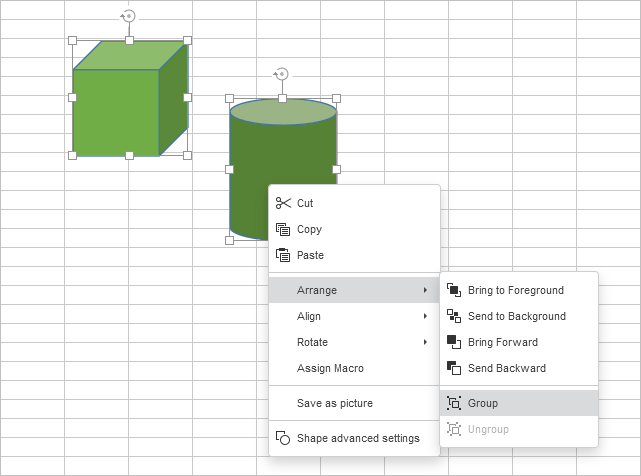Click the cube's rotation handle
Viewport: 641px width, 476px height.
128,16
